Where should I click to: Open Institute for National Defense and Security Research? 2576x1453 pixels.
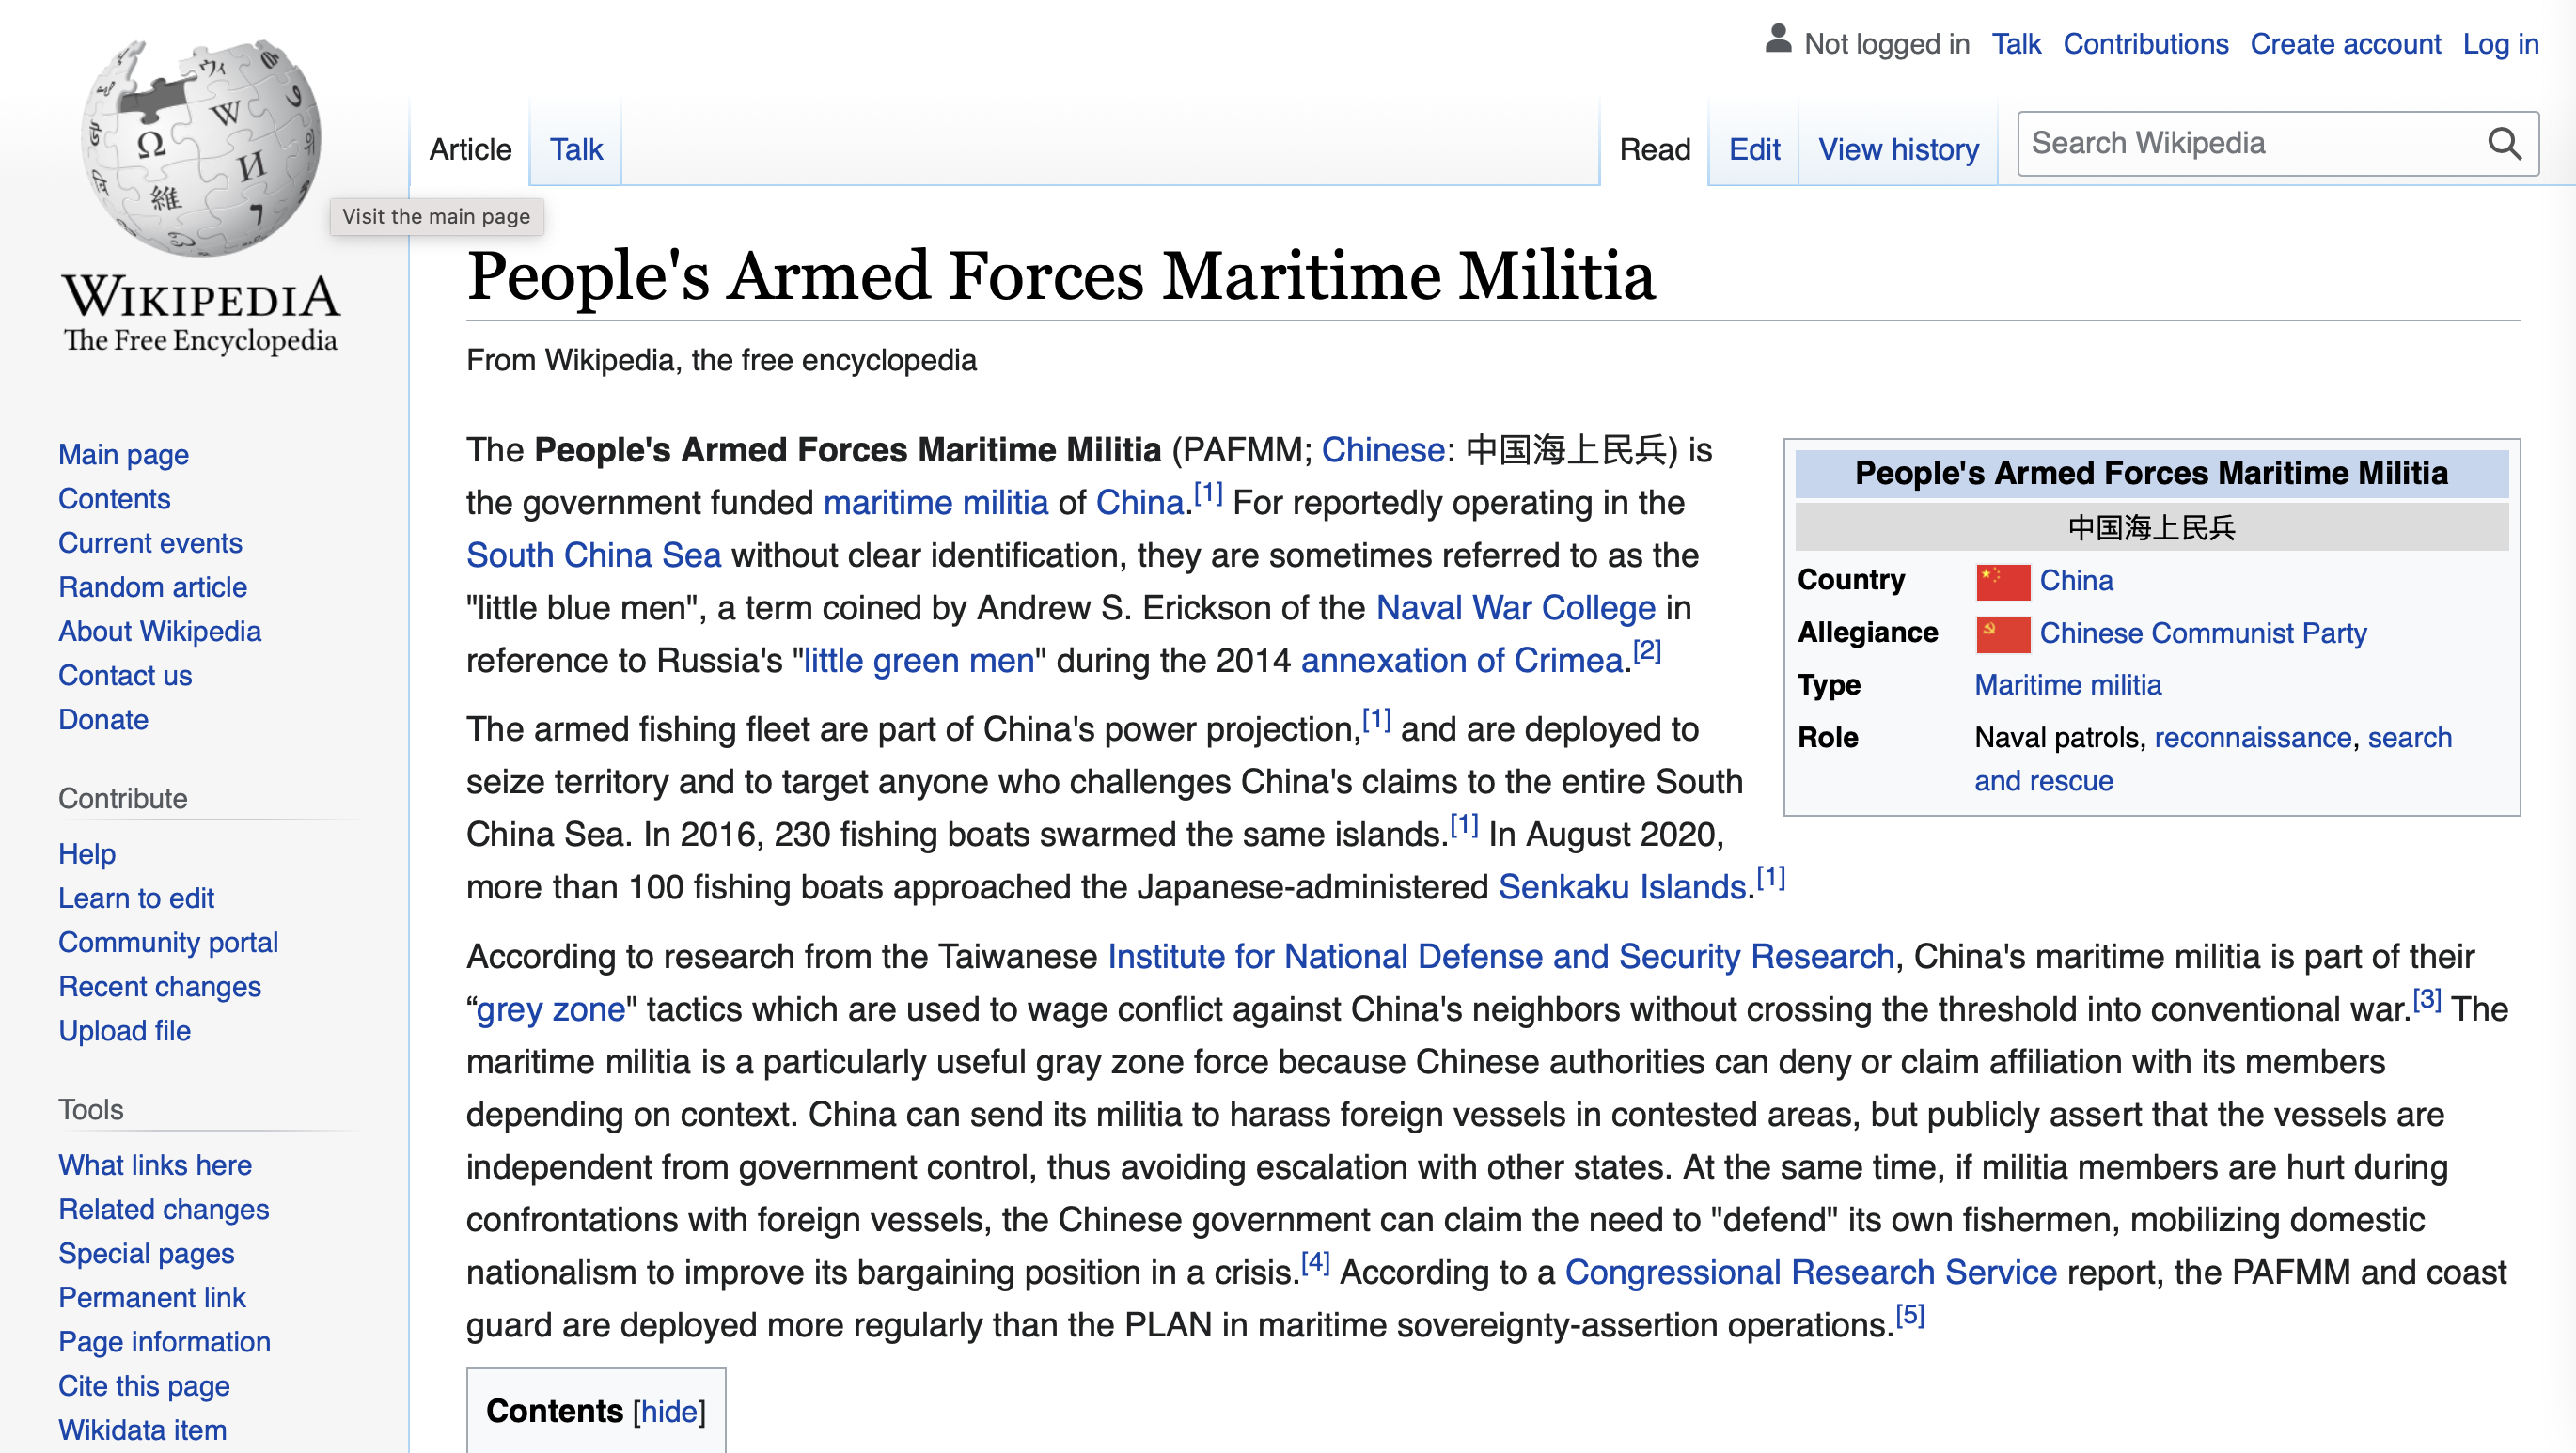pyautogui.click(x=1501, y=956)
